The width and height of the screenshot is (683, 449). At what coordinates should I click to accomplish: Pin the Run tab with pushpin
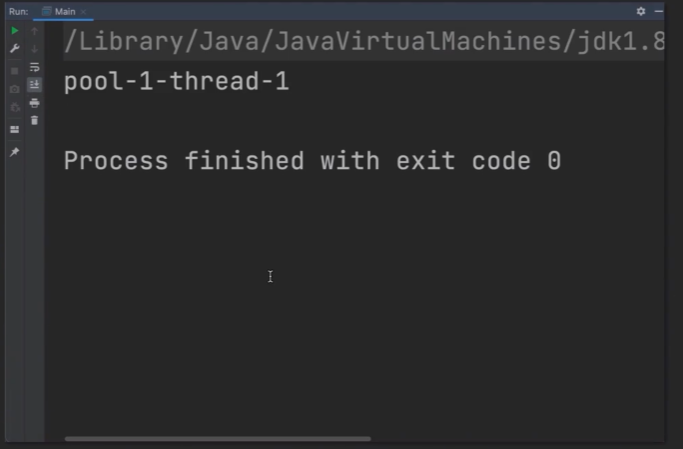pos(14,152)
